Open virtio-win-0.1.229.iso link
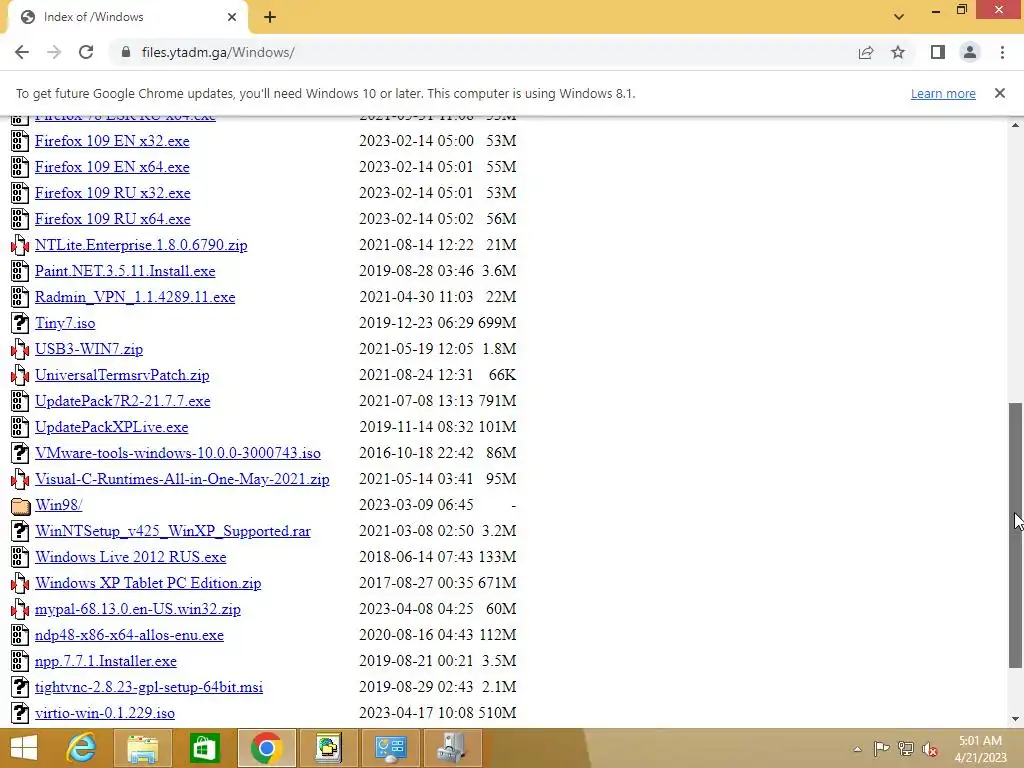1024x768 pixels. (x=105, y=713)
